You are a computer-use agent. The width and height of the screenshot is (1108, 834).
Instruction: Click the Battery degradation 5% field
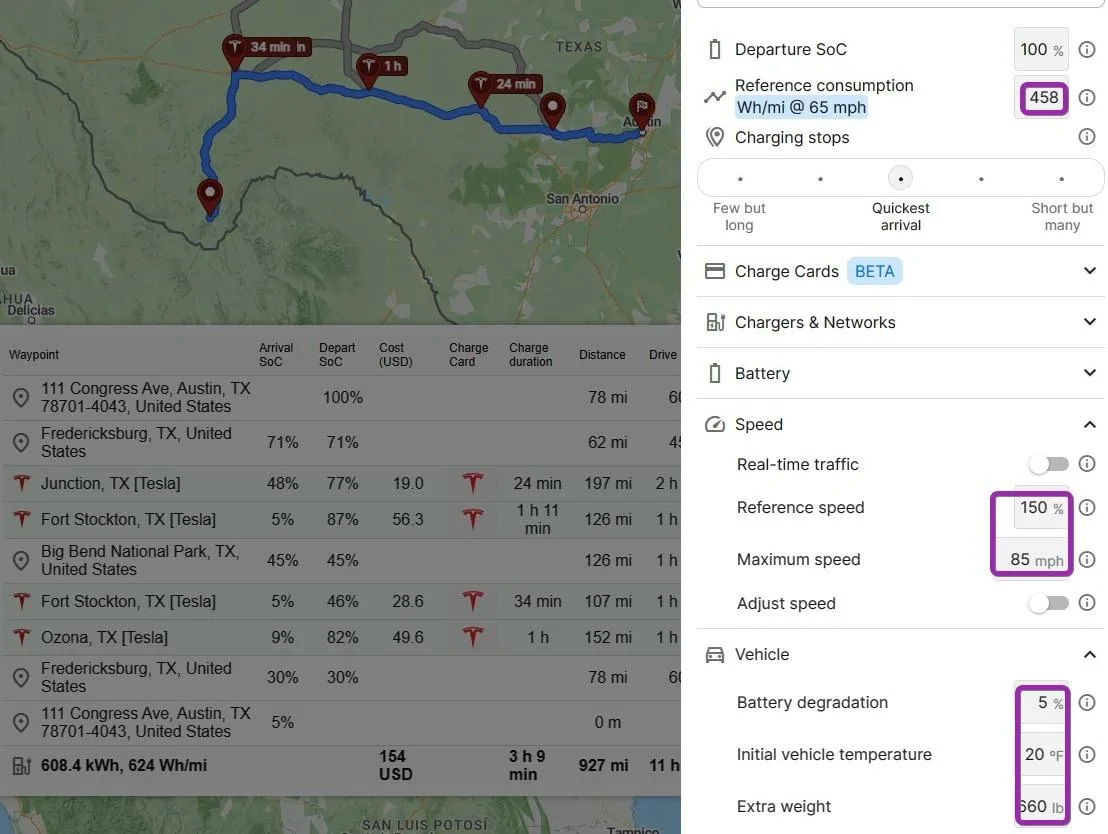pos(1041,703)
